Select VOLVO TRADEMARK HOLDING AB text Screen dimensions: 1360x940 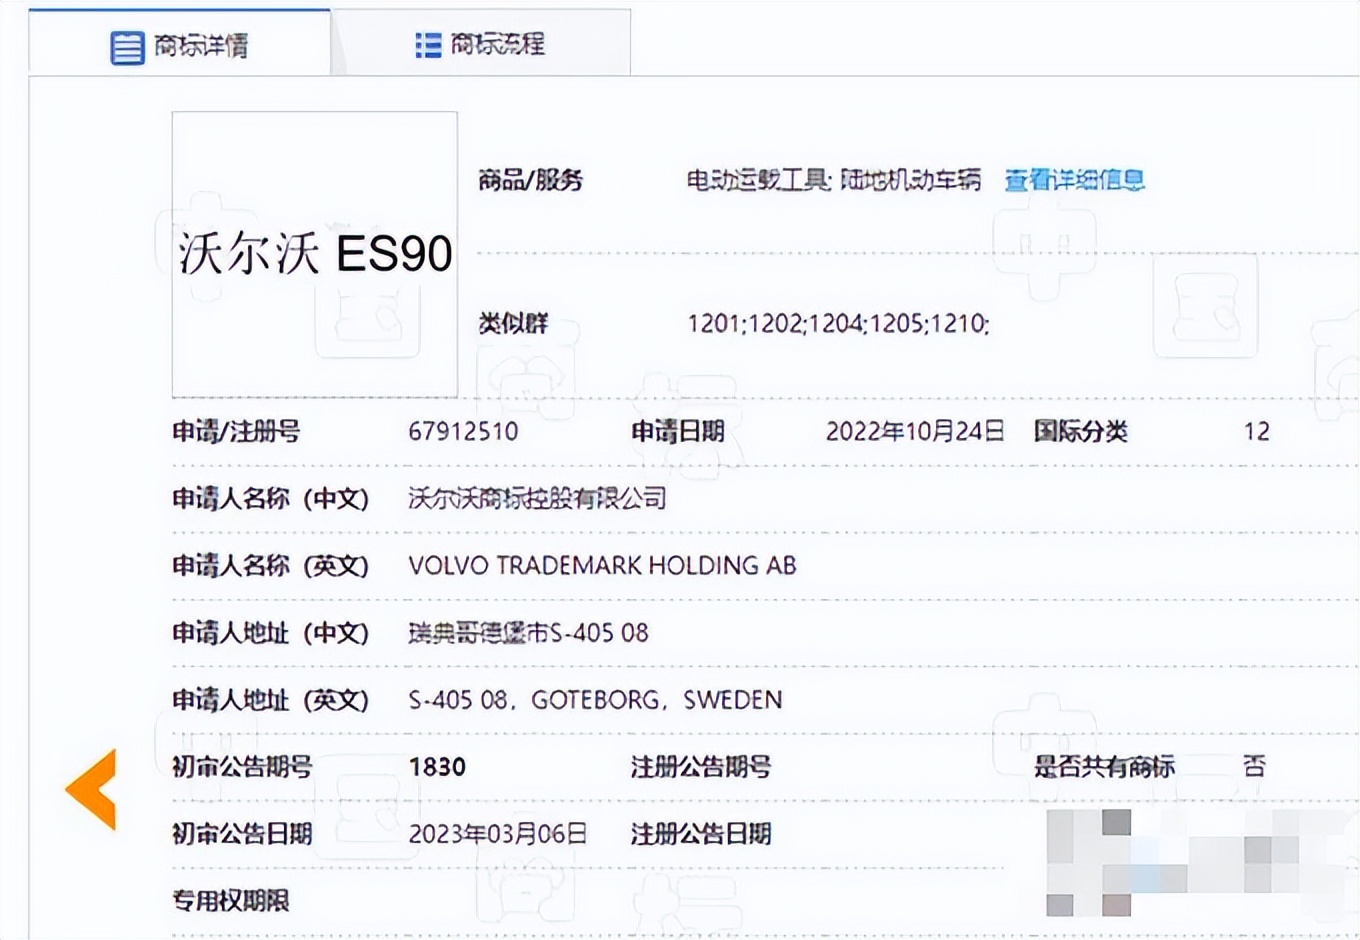point(602,566)
